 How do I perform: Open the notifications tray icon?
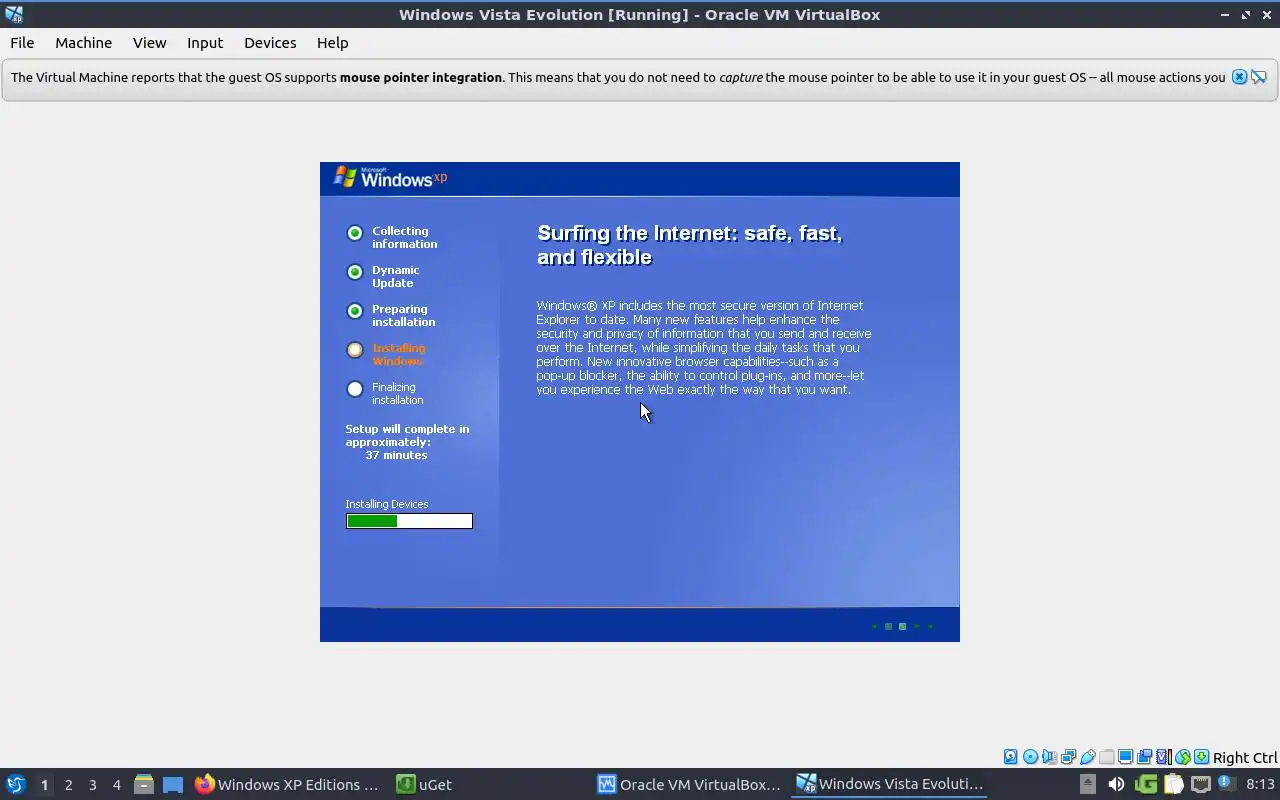pyautogui.click(x=1227, y=784)
